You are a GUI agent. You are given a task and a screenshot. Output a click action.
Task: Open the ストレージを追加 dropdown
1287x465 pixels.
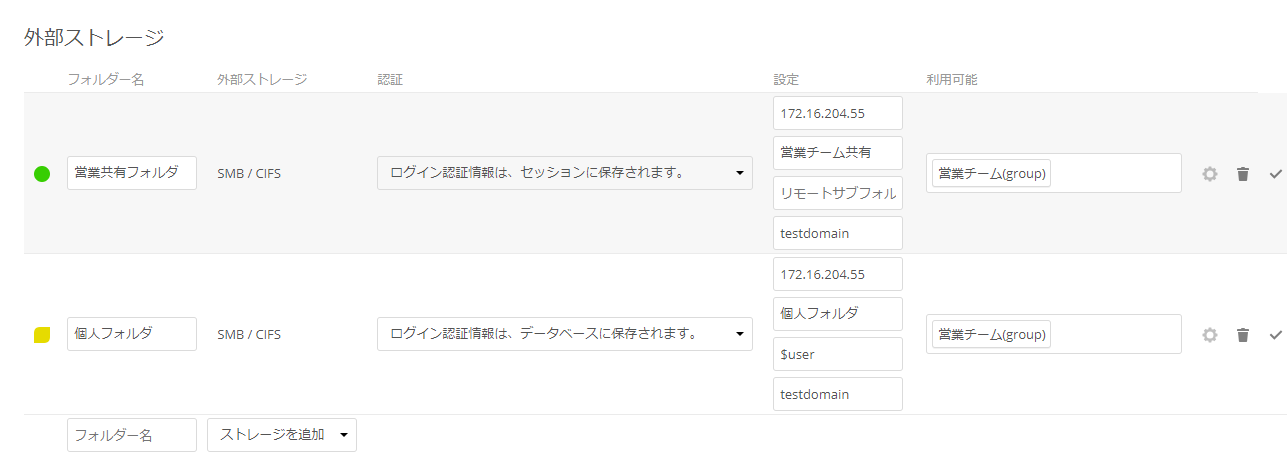click(281, 435)
